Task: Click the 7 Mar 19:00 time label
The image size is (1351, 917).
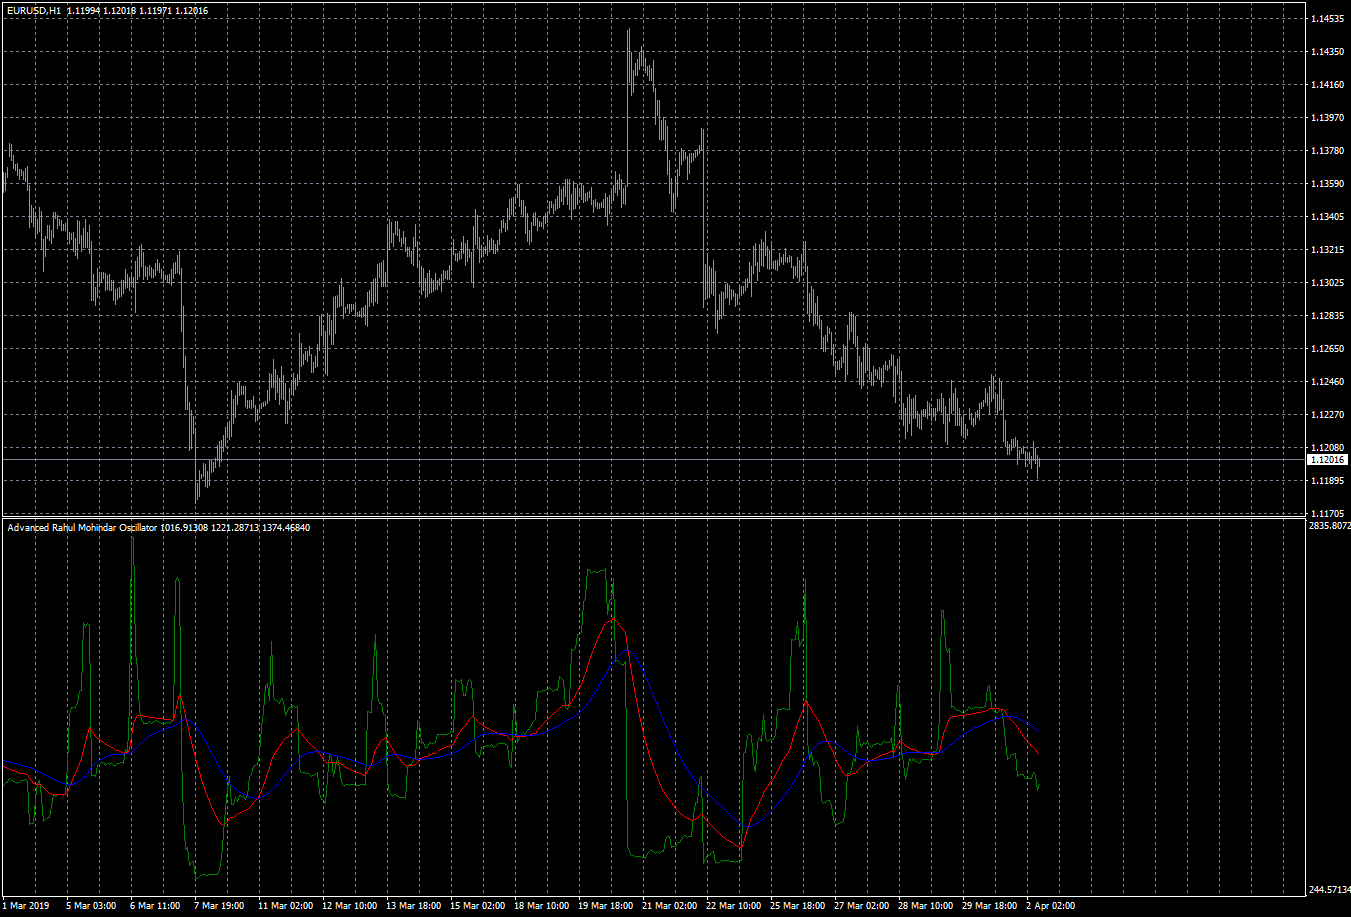Action: 219,906
